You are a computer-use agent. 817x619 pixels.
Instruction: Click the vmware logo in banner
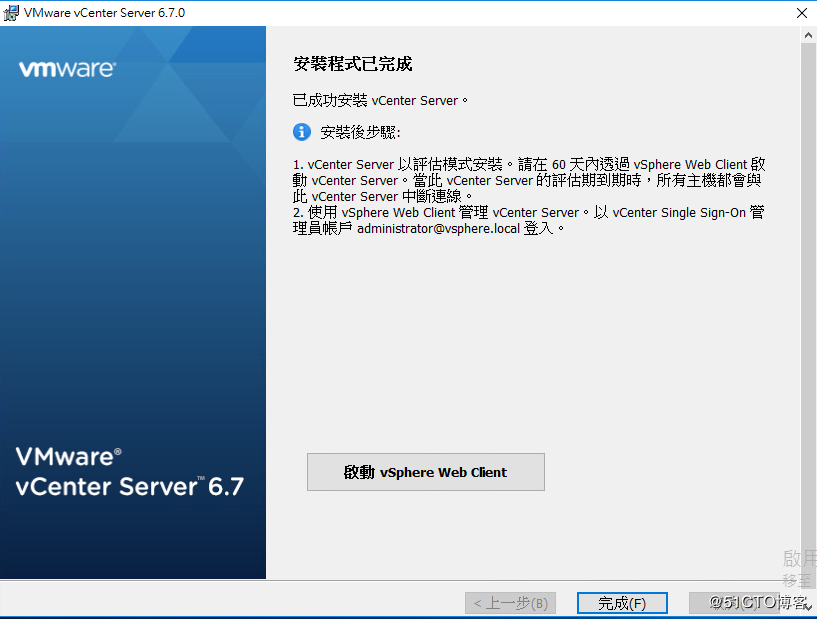pyautogui.click(x=67, y=69)
